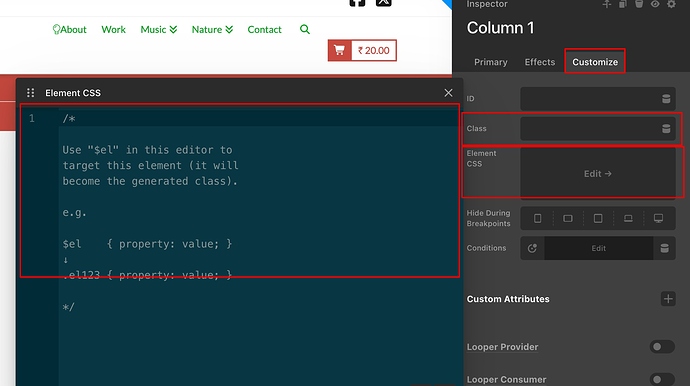The image size is (690, 386).
Task: Toggle the Looper Consumer switch
Action: coord(662,379)
